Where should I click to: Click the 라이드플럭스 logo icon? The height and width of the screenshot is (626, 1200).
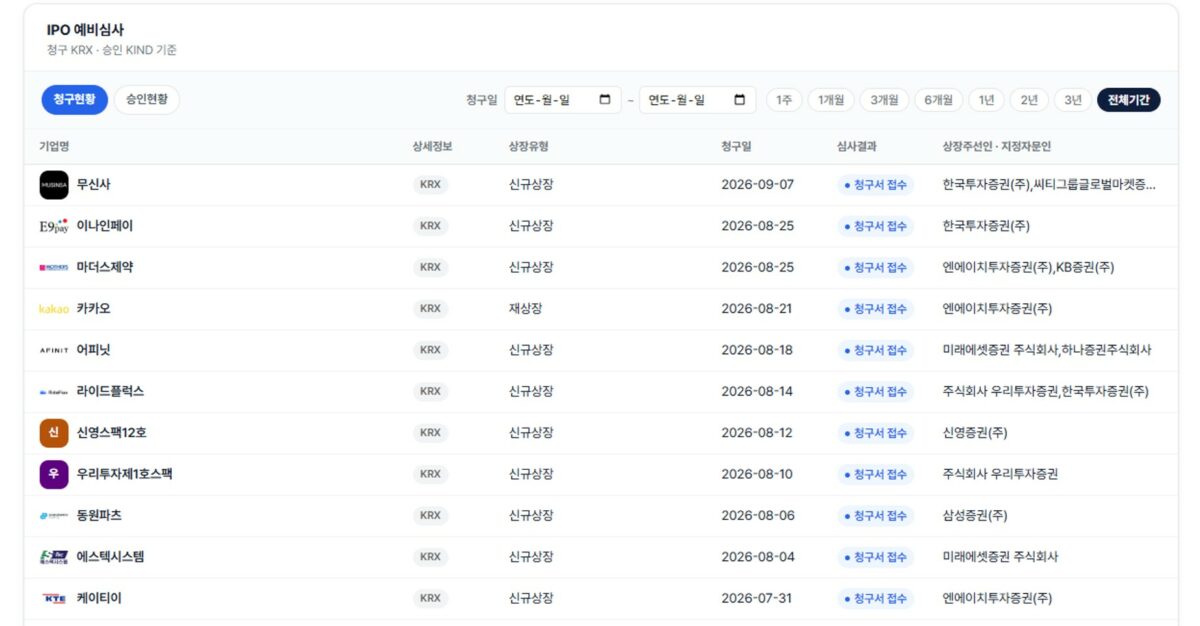pos(54,392)
